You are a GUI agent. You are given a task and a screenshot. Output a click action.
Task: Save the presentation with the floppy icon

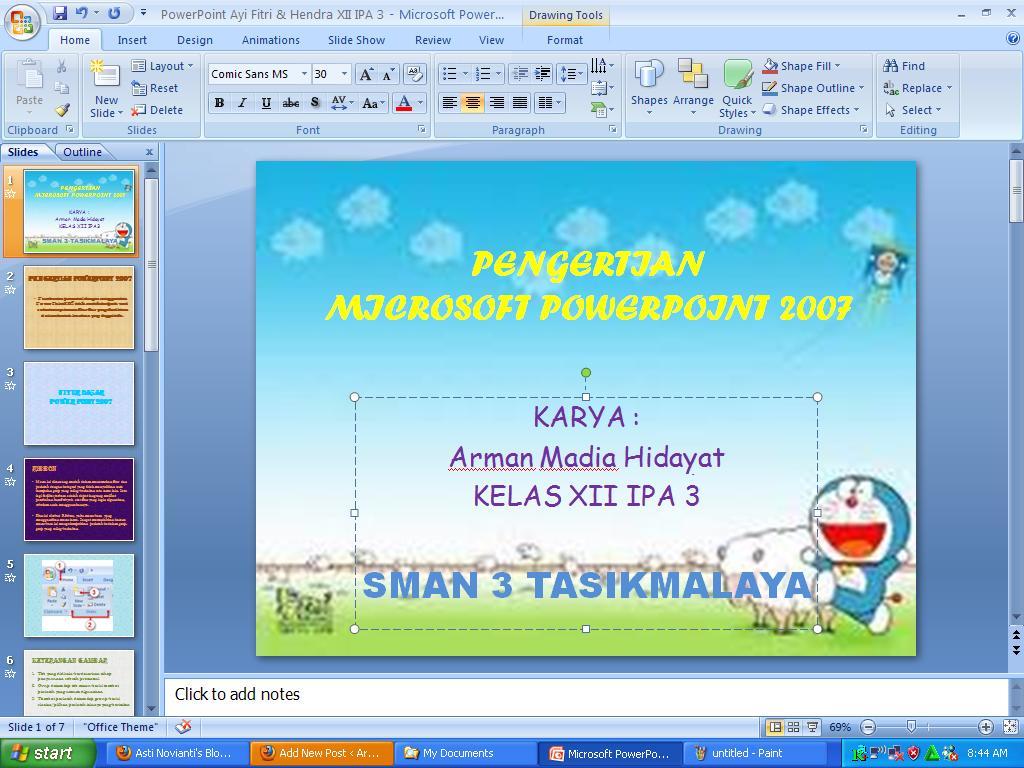pyautogui.click(x=60, y=13)
